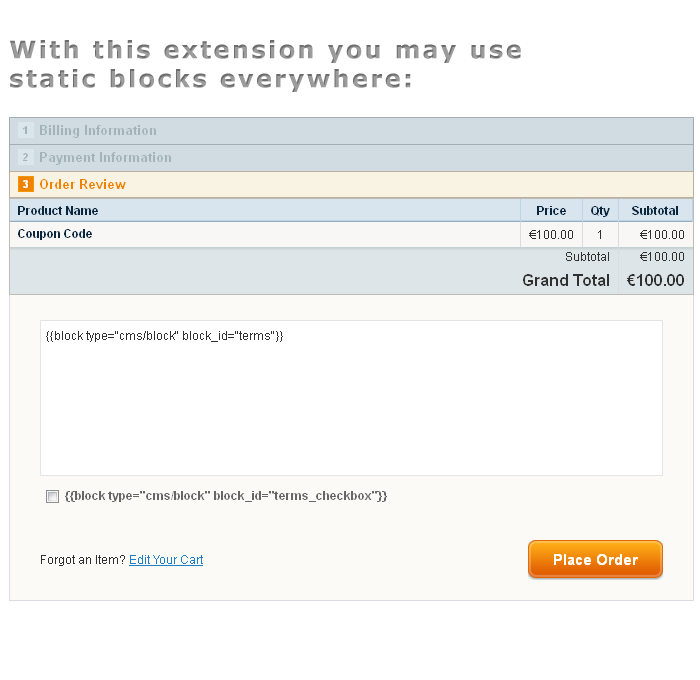The height and width of the screenshot is (680, 700).
Task: Click the step 1 number badge
Action: 25,130
